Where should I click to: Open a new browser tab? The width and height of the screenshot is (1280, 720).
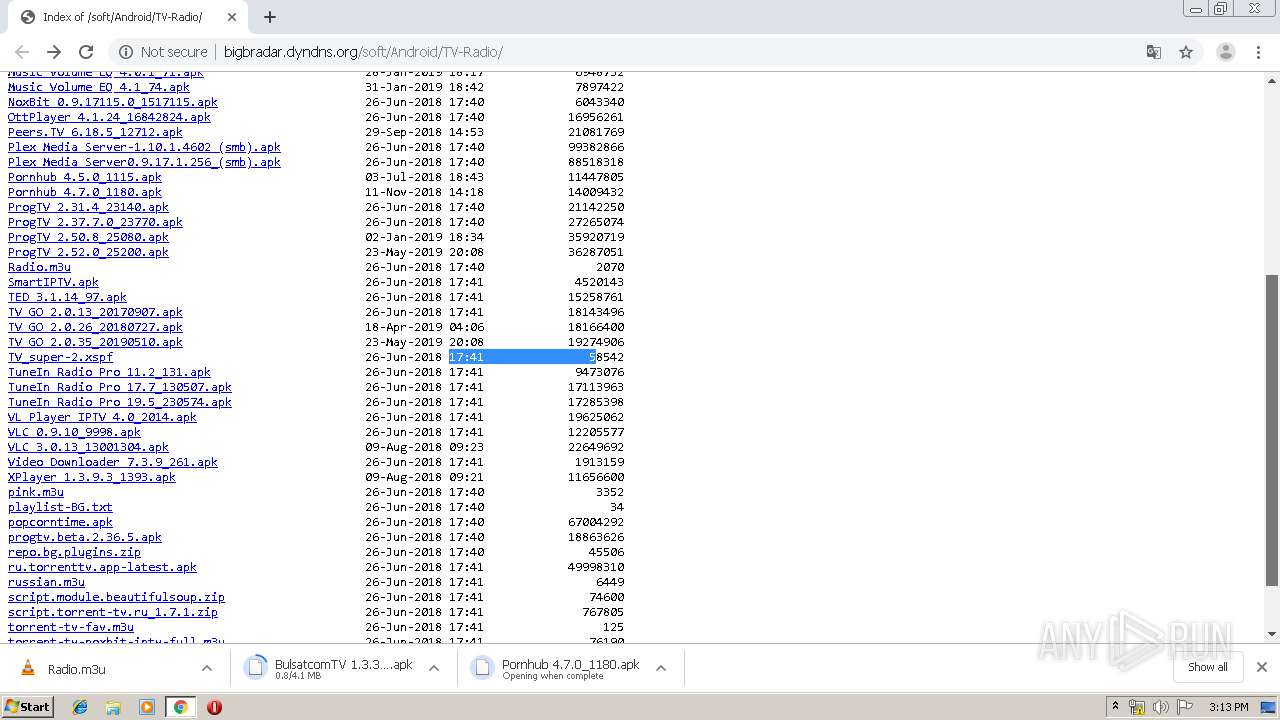coord(269,17)
